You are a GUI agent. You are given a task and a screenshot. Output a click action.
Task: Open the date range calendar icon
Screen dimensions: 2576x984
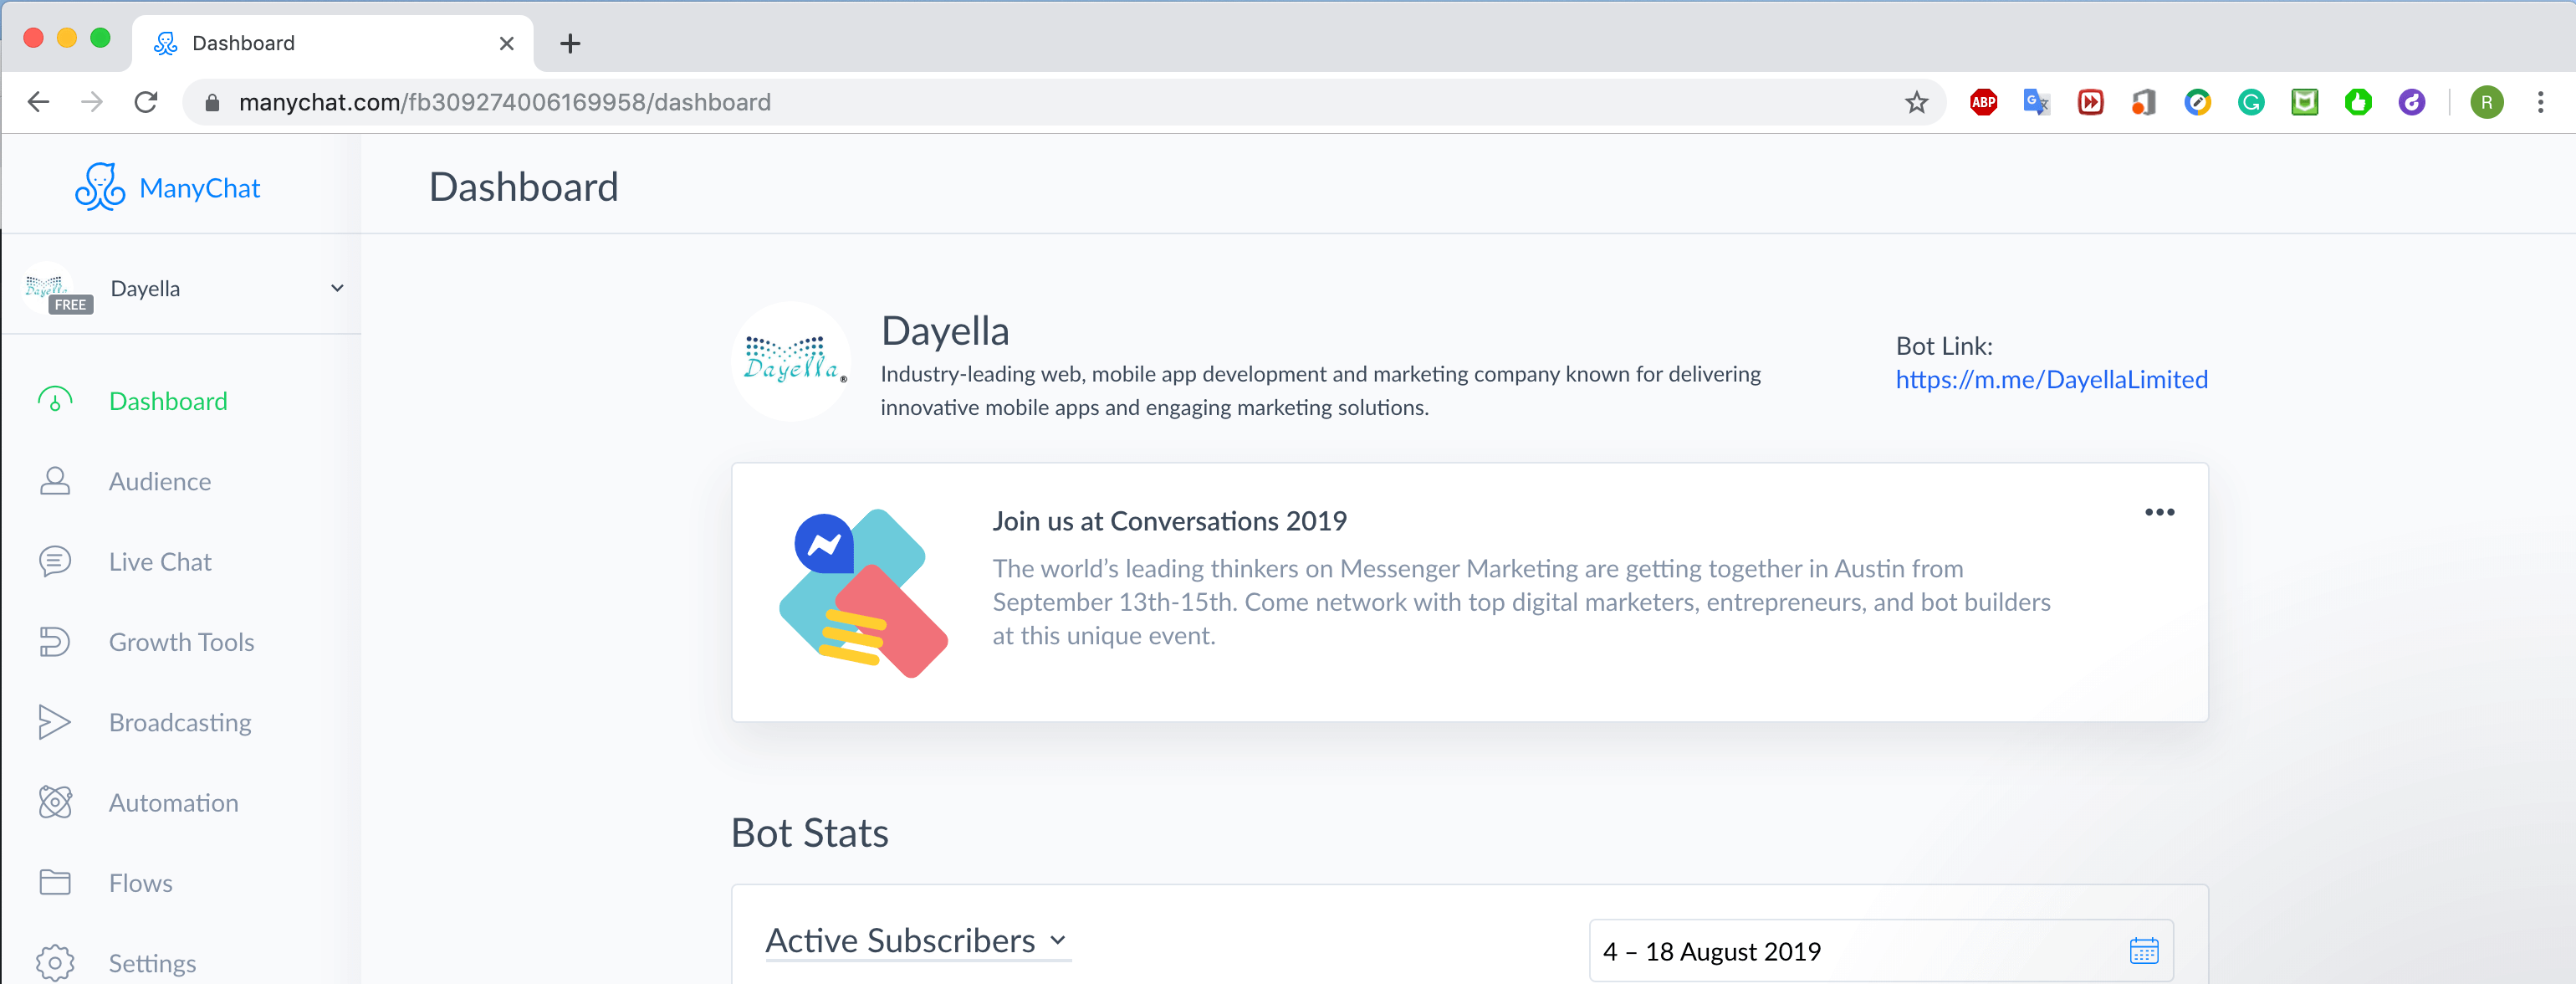[x=2144, y=950]
